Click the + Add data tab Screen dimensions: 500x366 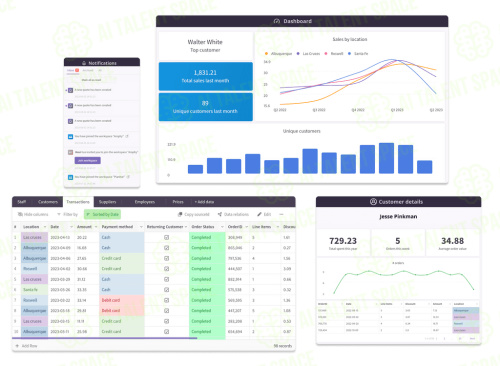[204, 202]
